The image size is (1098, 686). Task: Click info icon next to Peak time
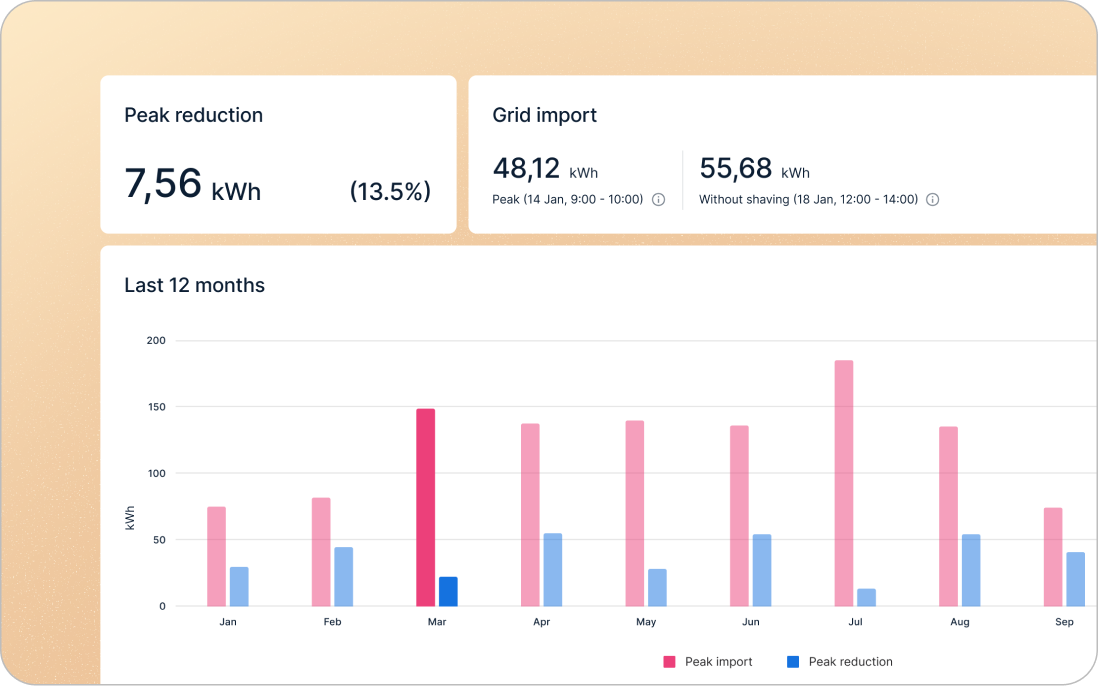tap(658, 199)
